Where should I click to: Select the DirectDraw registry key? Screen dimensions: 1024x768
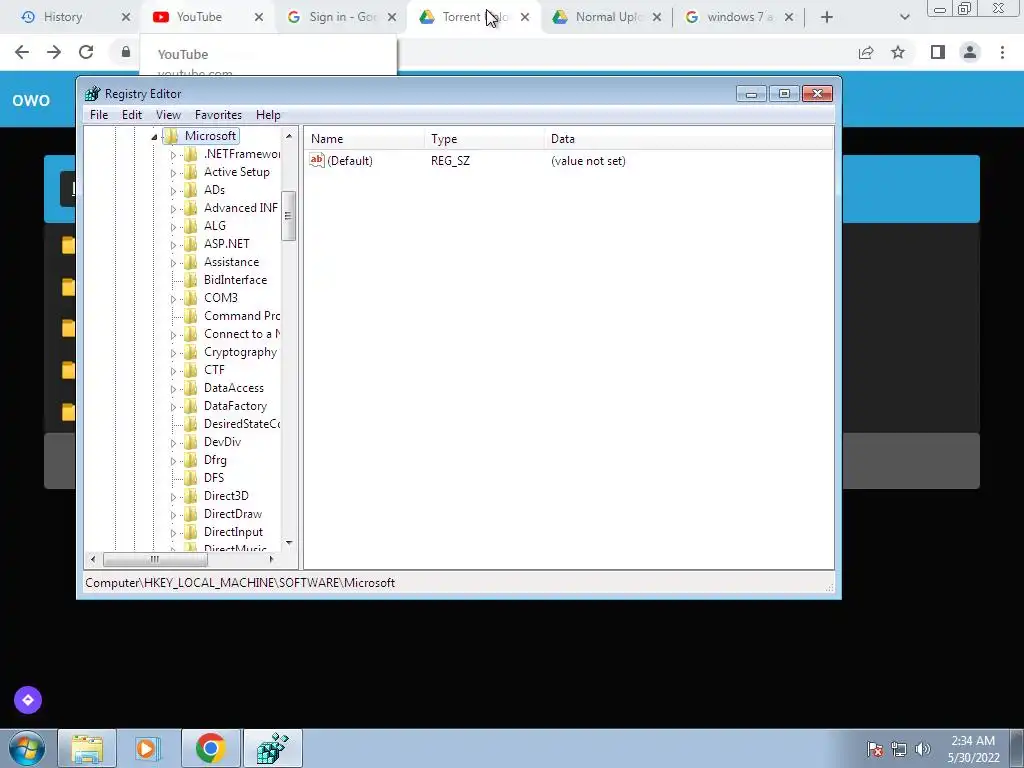232,514
